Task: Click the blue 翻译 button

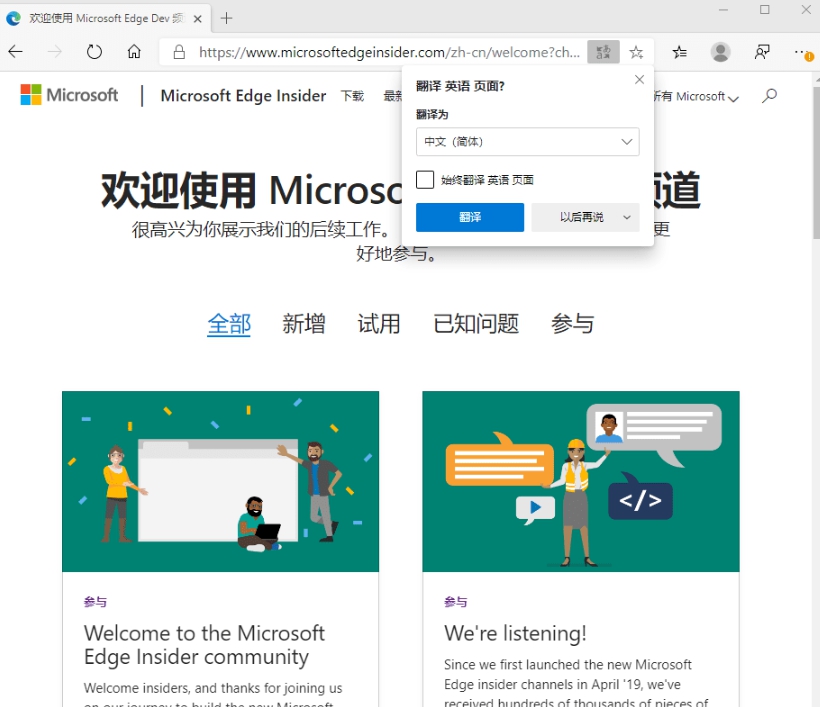Action: (469, 217)
